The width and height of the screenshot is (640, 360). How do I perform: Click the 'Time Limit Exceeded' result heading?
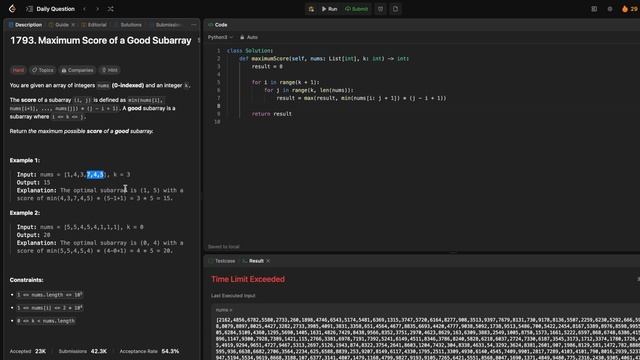pyautogui.click(x=248, y=279)
